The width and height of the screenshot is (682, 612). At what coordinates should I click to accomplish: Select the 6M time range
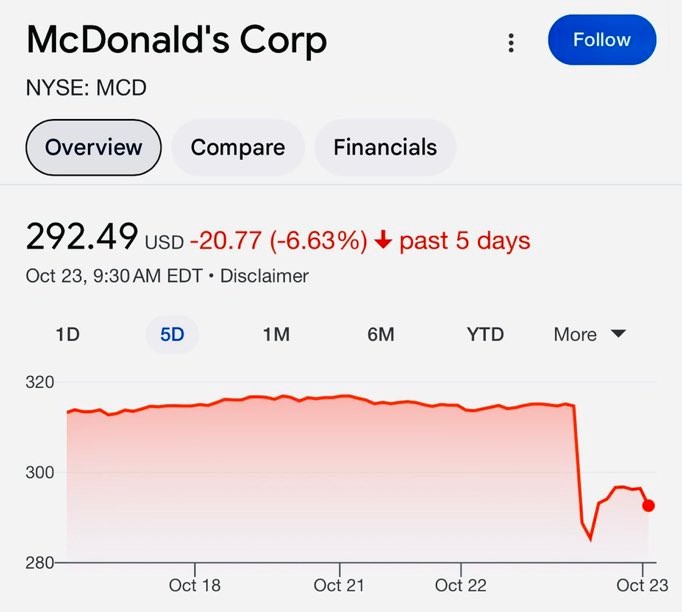[x=381, y=334]
